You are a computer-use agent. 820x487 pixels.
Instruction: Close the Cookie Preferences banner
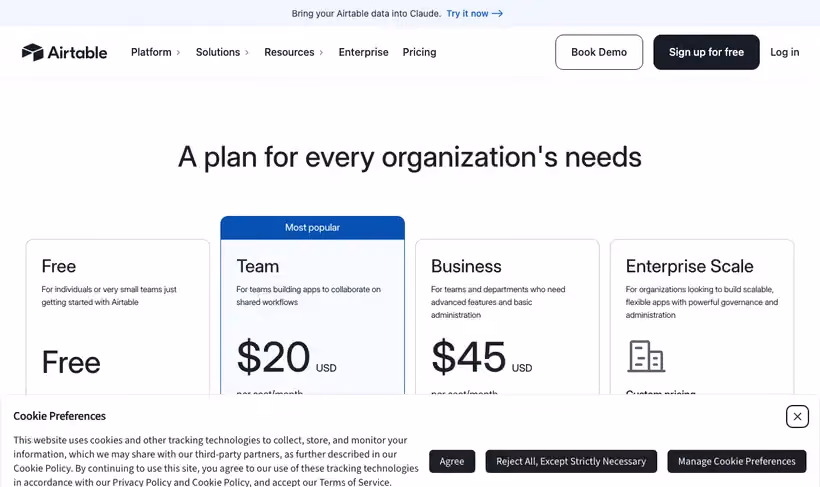tap(797, 416)
